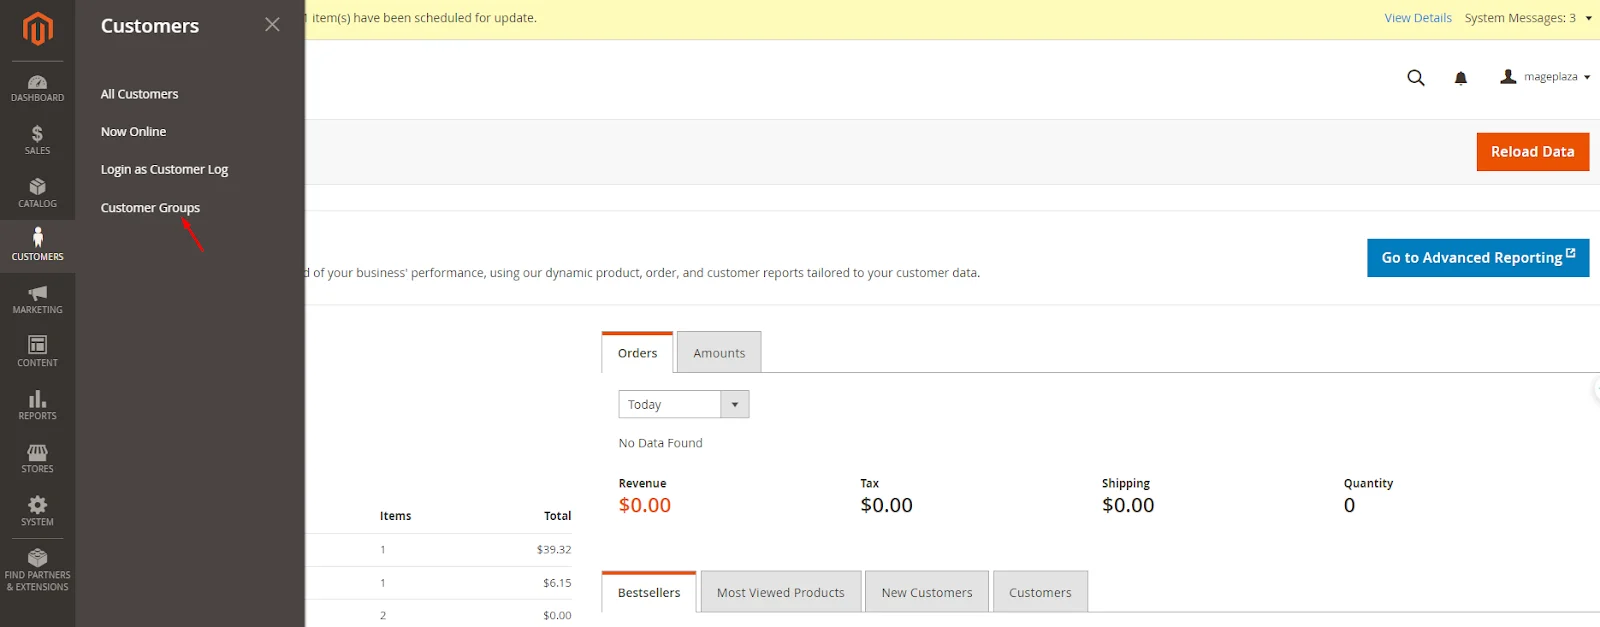The image size is (1600, 627).
Task: Close the Customers flyout panel
Action: point(272,25)
